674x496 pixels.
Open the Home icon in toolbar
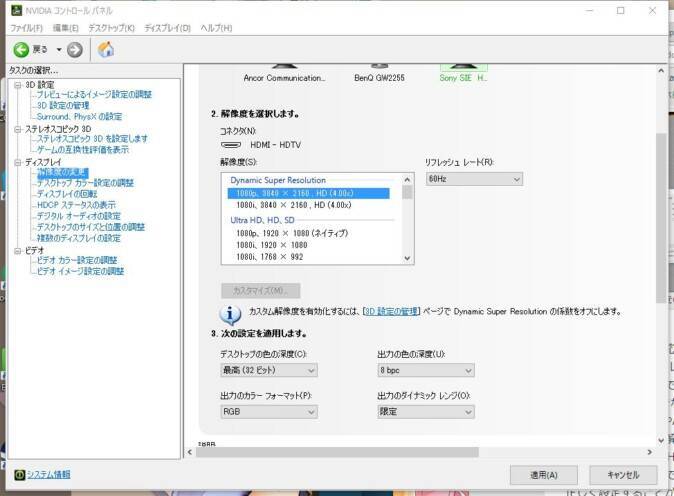click(106, 50)
